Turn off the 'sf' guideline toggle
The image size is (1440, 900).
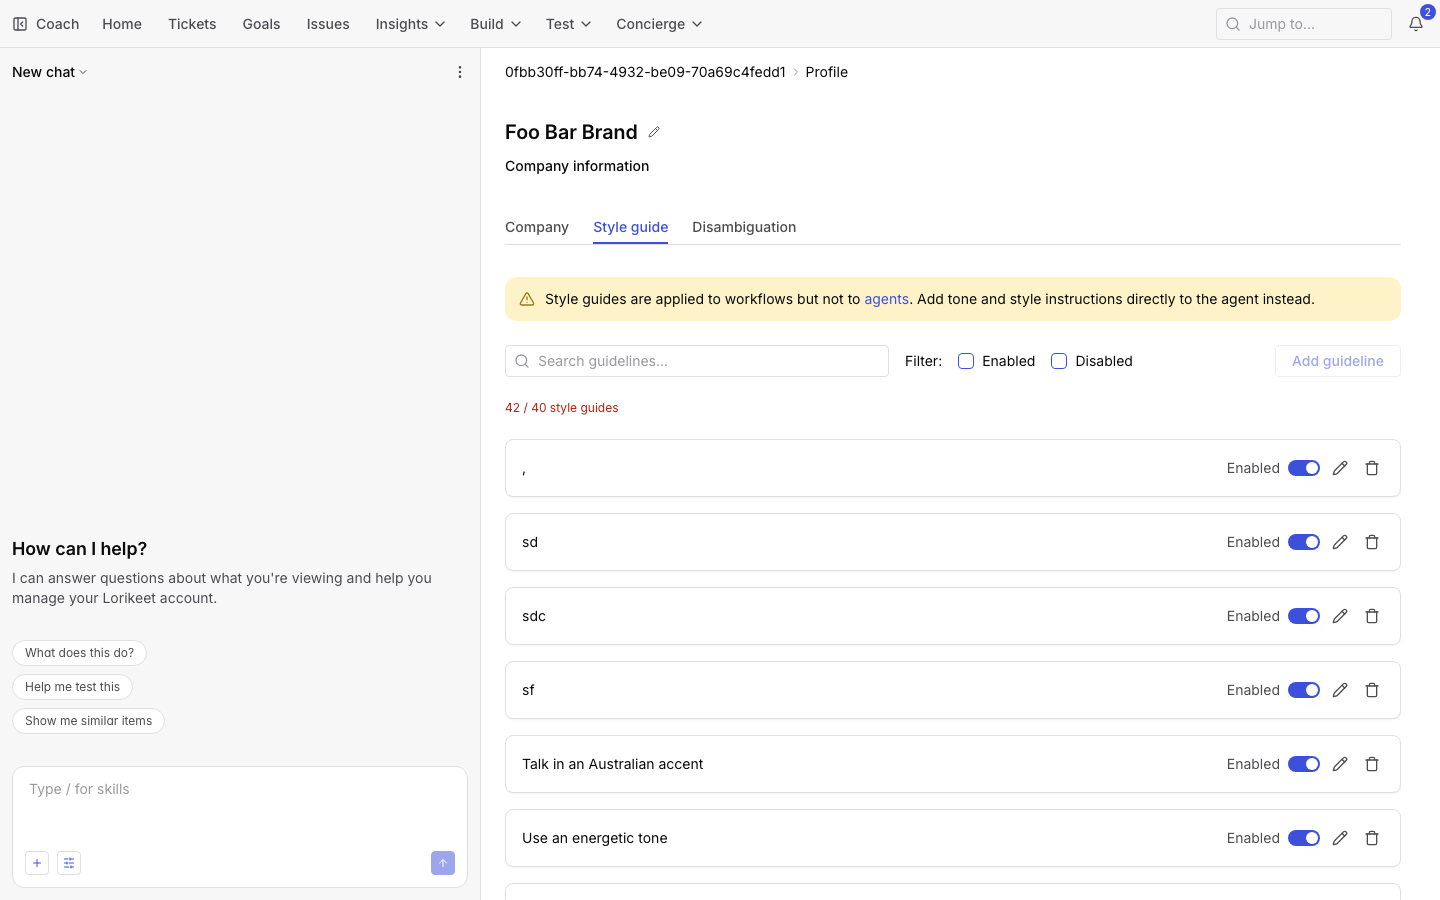1304,690
